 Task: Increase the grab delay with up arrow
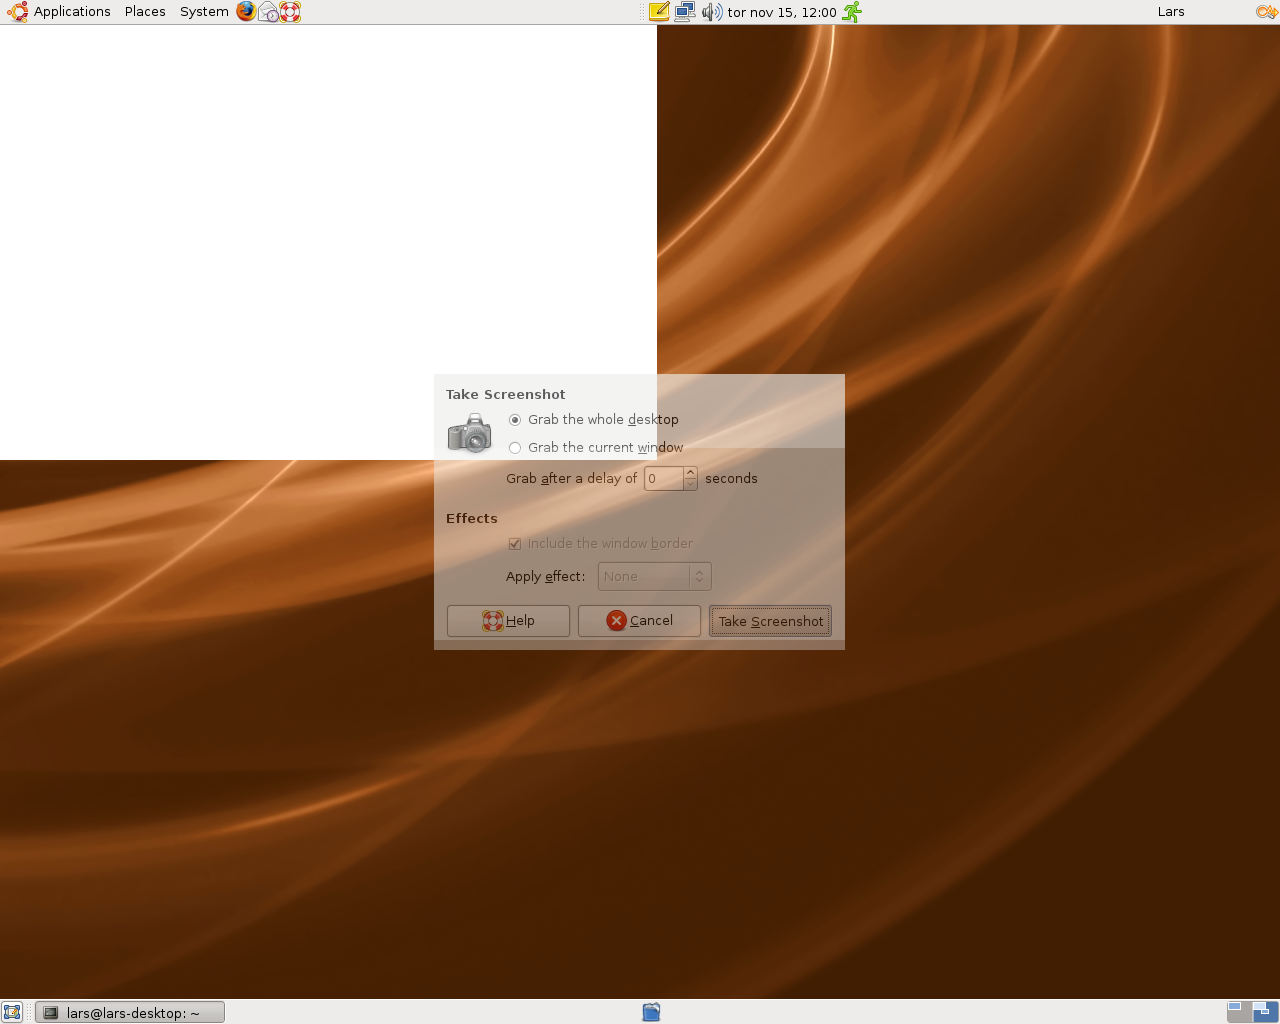click(691, 473)
